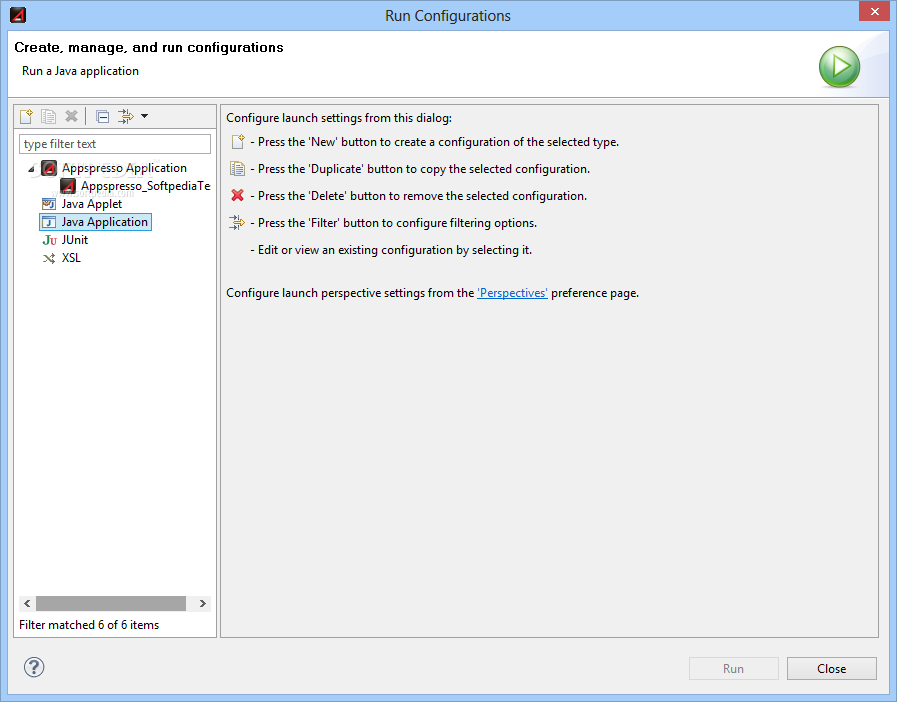Select the JUnit configuration type
The width and height of the screenshot is (897, 702).
[74, 240]
